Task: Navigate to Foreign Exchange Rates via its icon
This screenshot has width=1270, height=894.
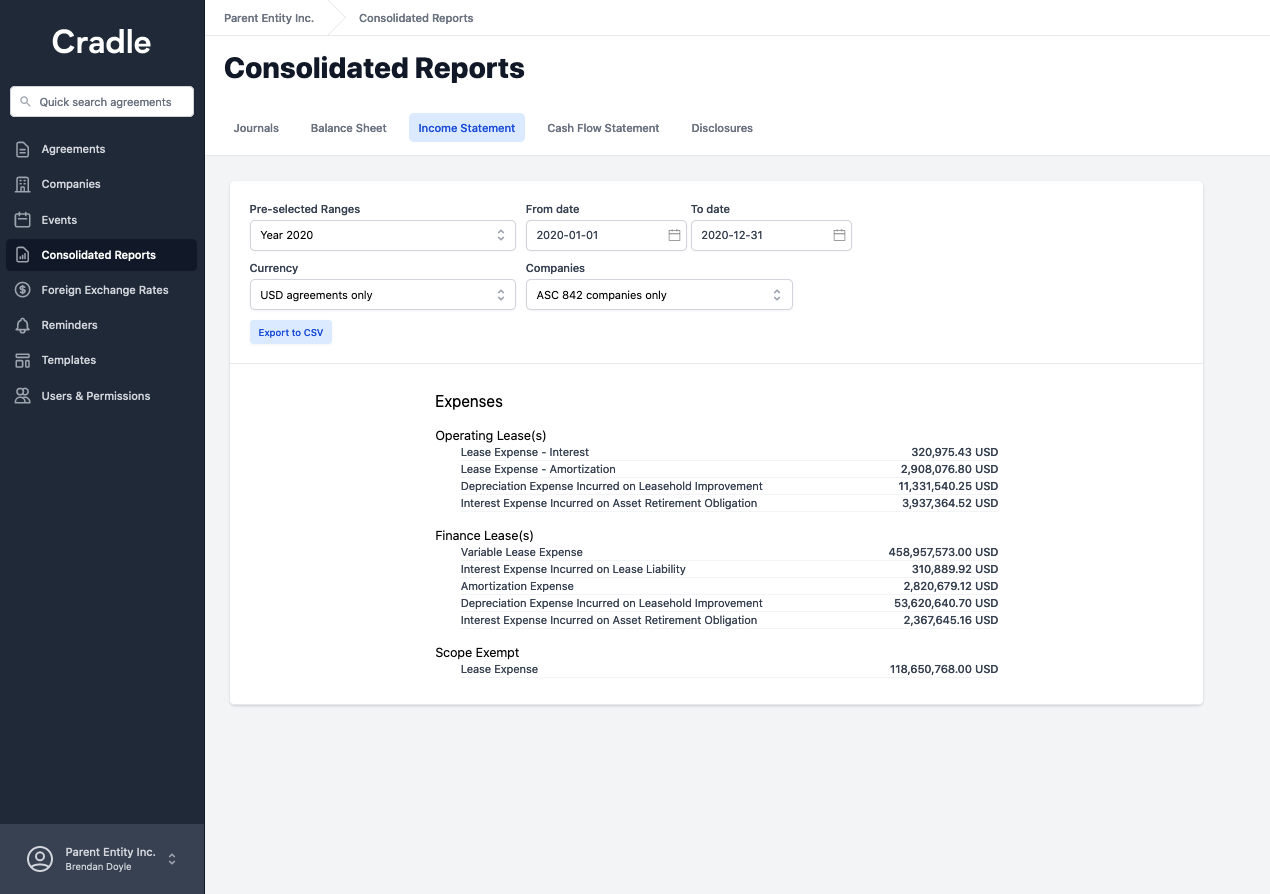Action: 22,290
